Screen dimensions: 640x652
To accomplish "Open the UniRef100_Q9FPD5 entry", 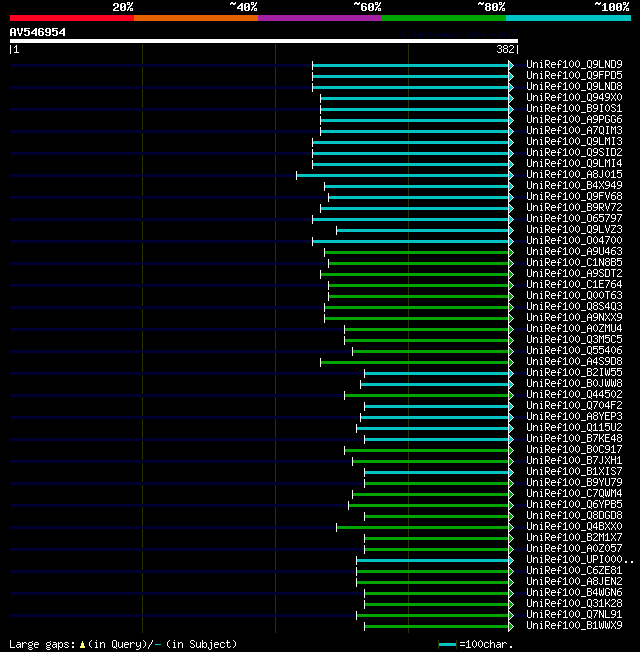I will [x=574, y=75].
